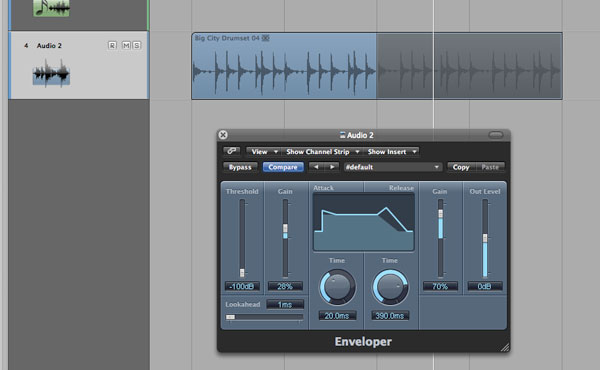
Task: Mute the Audio 2 track
Action: 126,46
